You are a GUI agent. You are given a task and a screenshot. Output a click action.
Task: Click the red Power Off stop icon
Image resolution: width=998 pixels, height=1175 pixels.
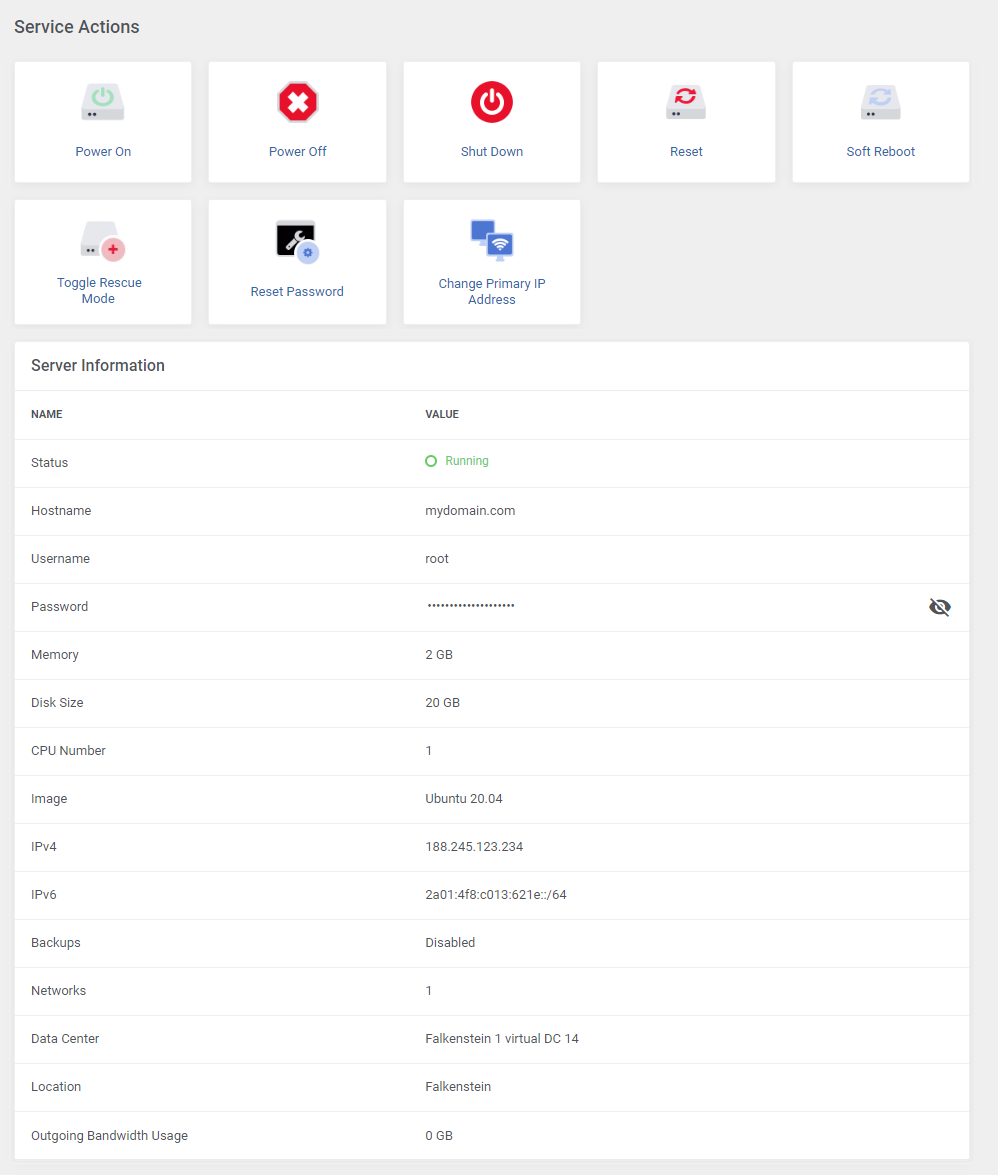297,102
